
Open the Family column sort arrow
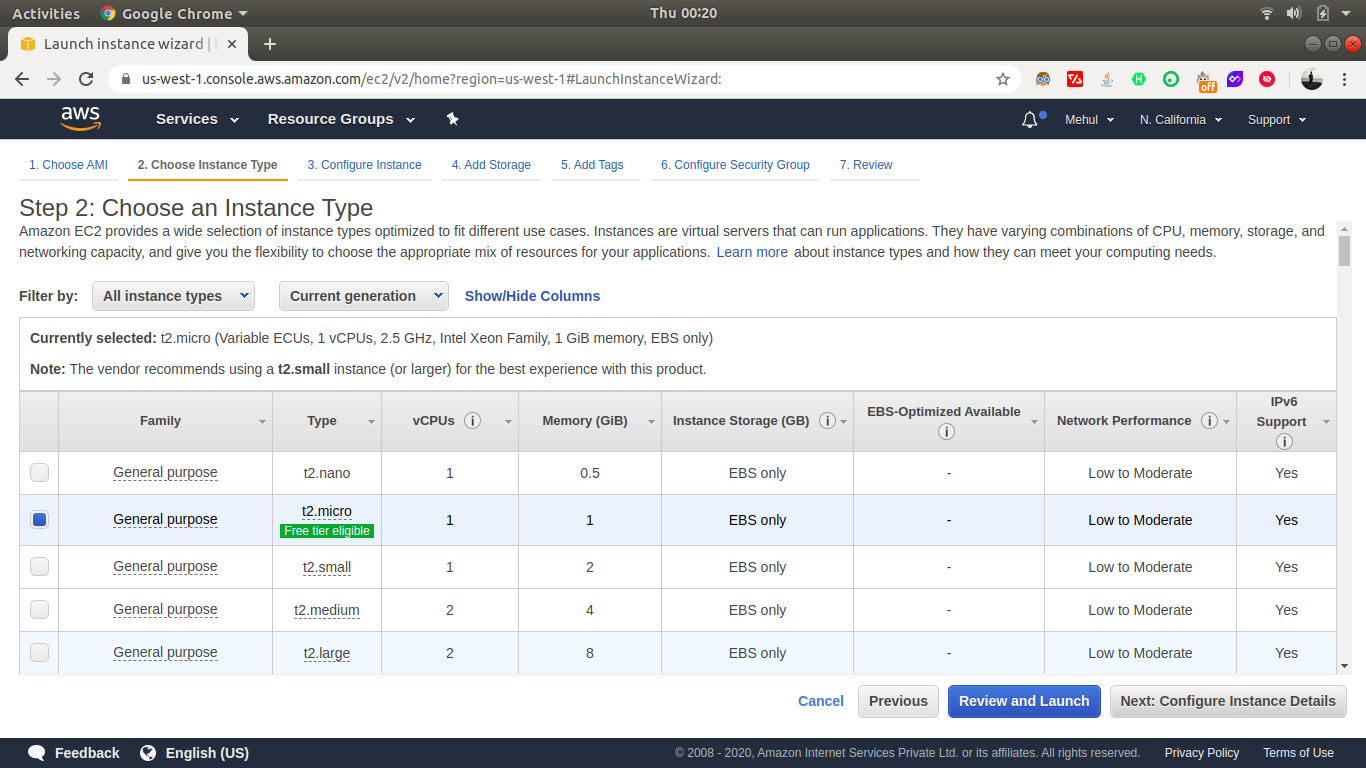263,422
